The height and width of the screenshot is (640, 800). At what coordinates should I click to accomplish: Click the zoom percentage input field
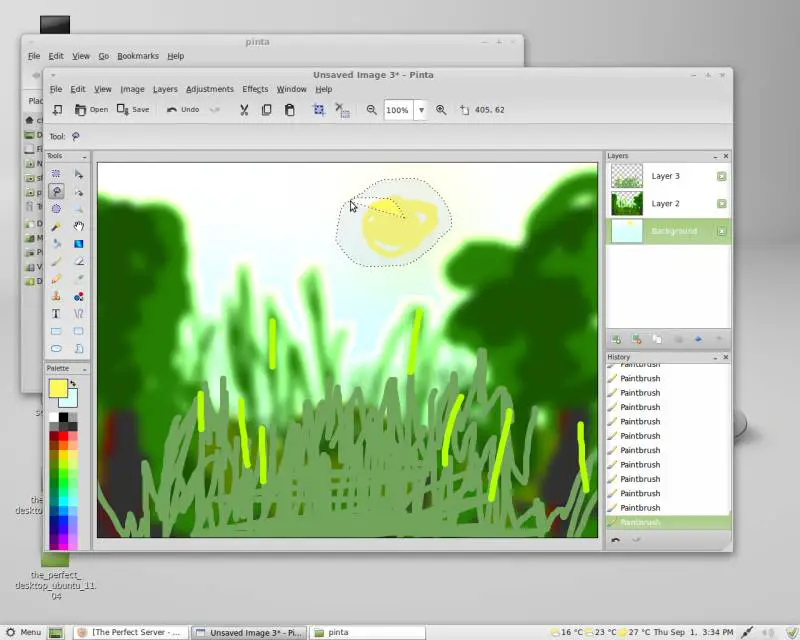coord(399,110)
